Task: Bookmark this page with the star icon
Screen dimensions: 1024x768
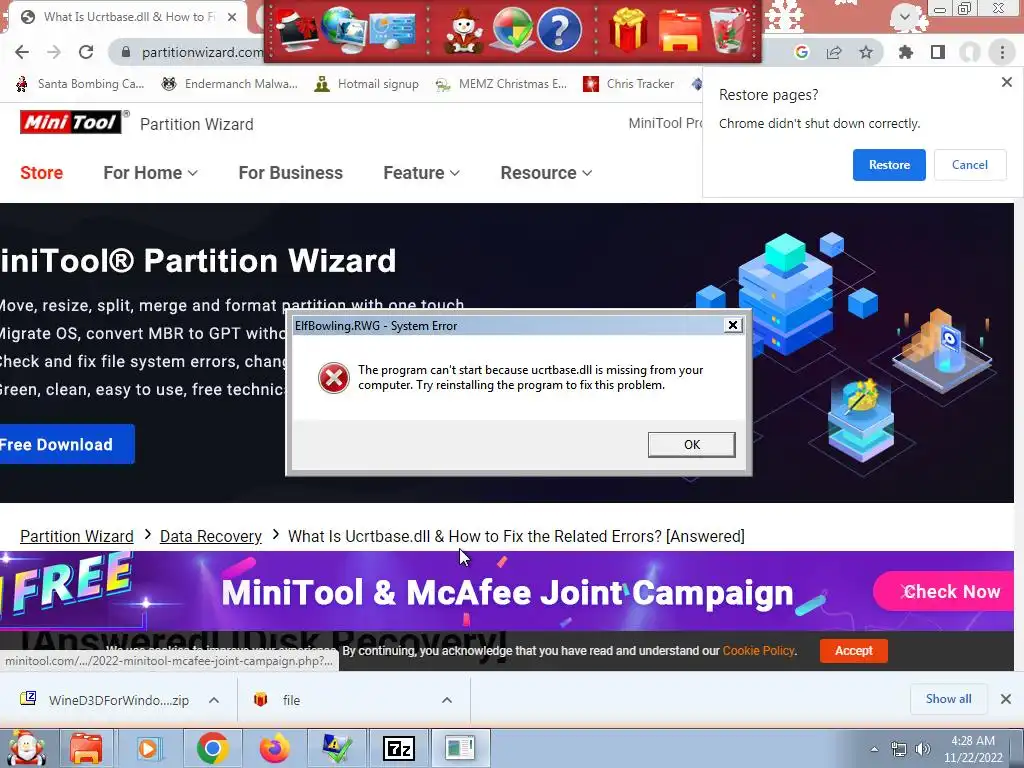Action: pyautogui.click(x=866, y=52)
